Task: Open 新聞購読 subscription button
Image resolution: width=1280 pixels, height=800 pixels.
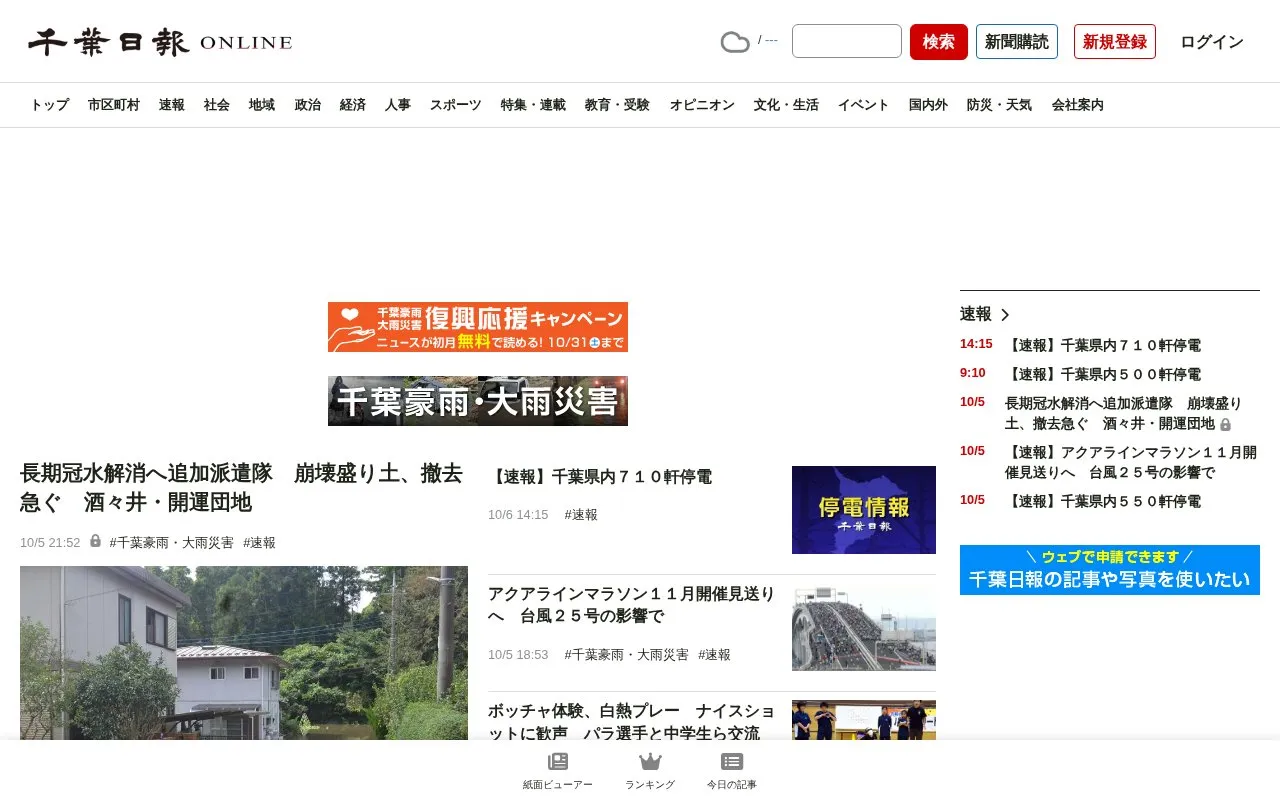Action: coord(1017,41)
